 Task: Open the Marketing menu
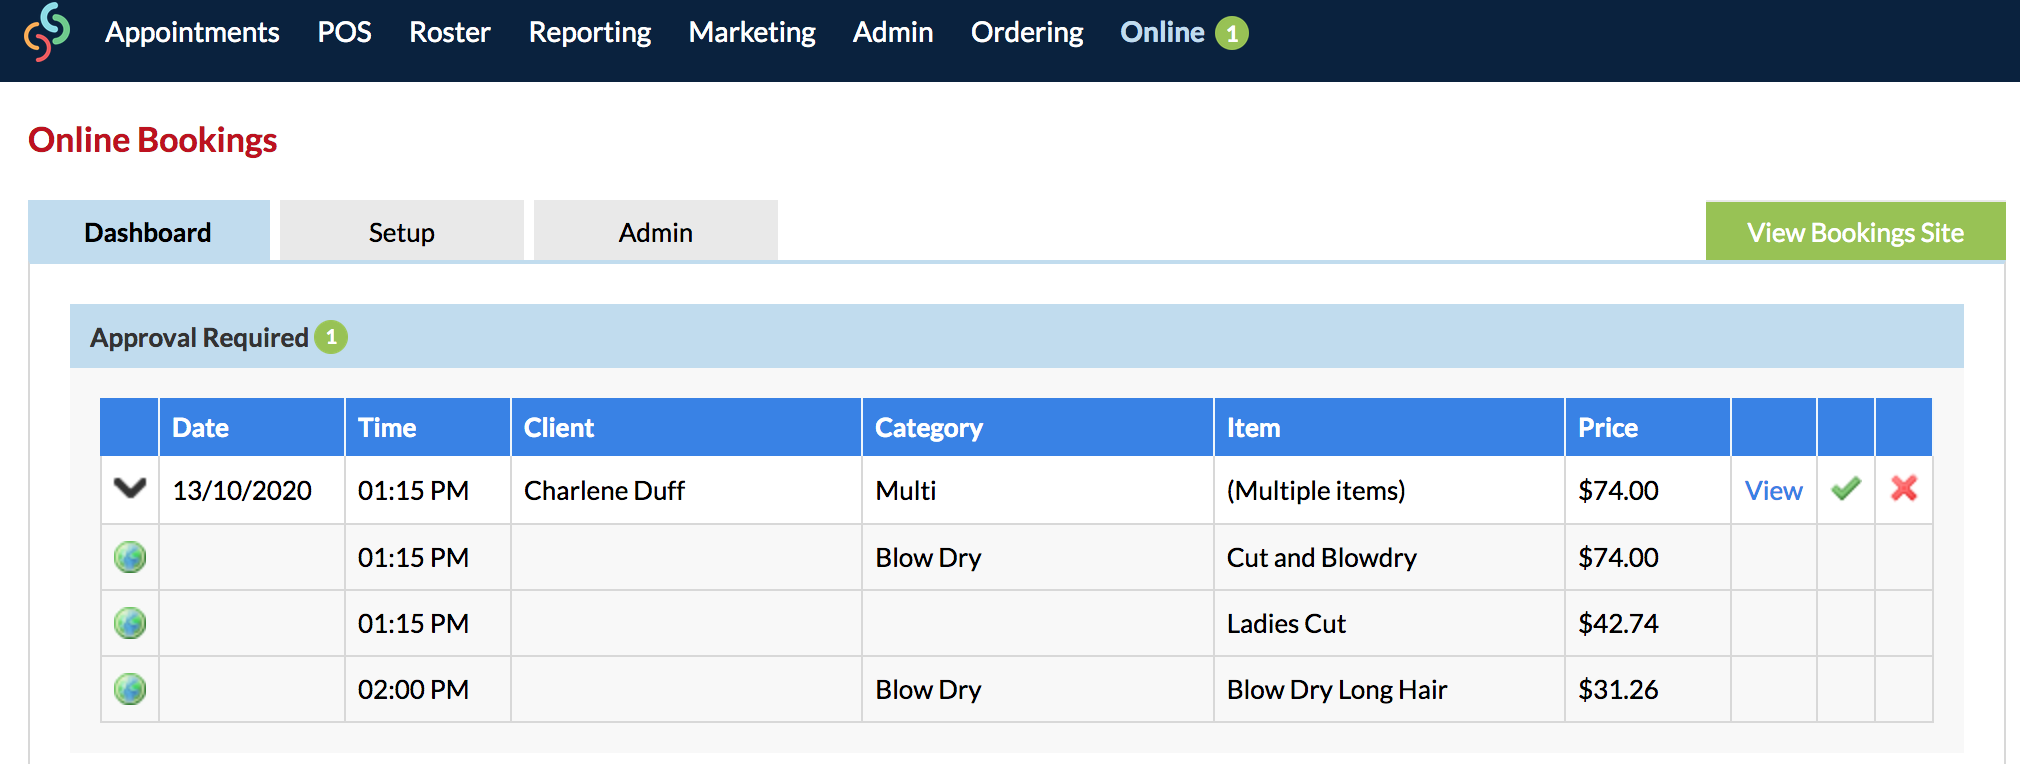pos(752,32)
